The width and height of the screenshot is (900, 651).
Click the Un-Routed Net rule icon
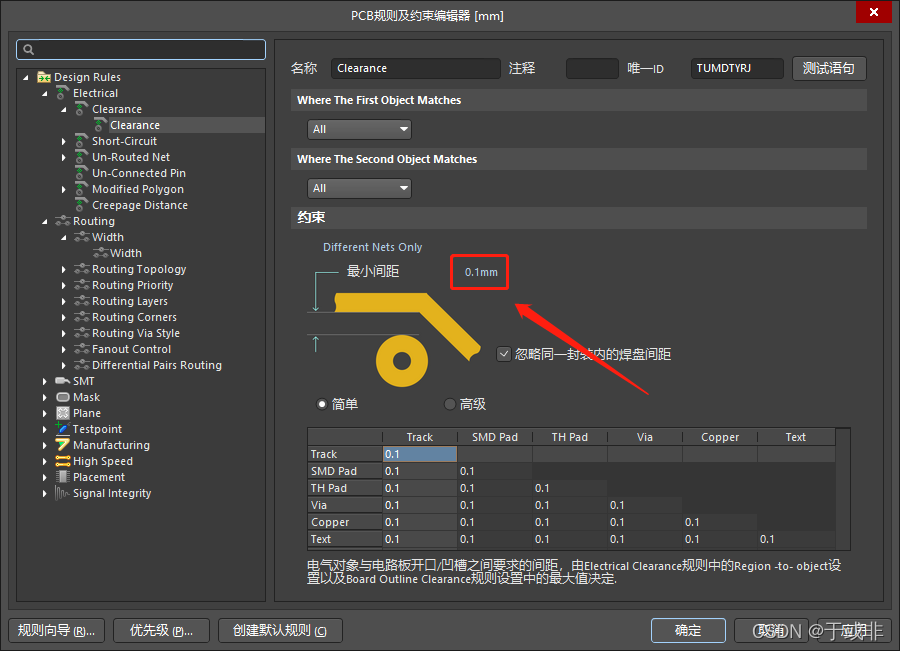point(82,157)
